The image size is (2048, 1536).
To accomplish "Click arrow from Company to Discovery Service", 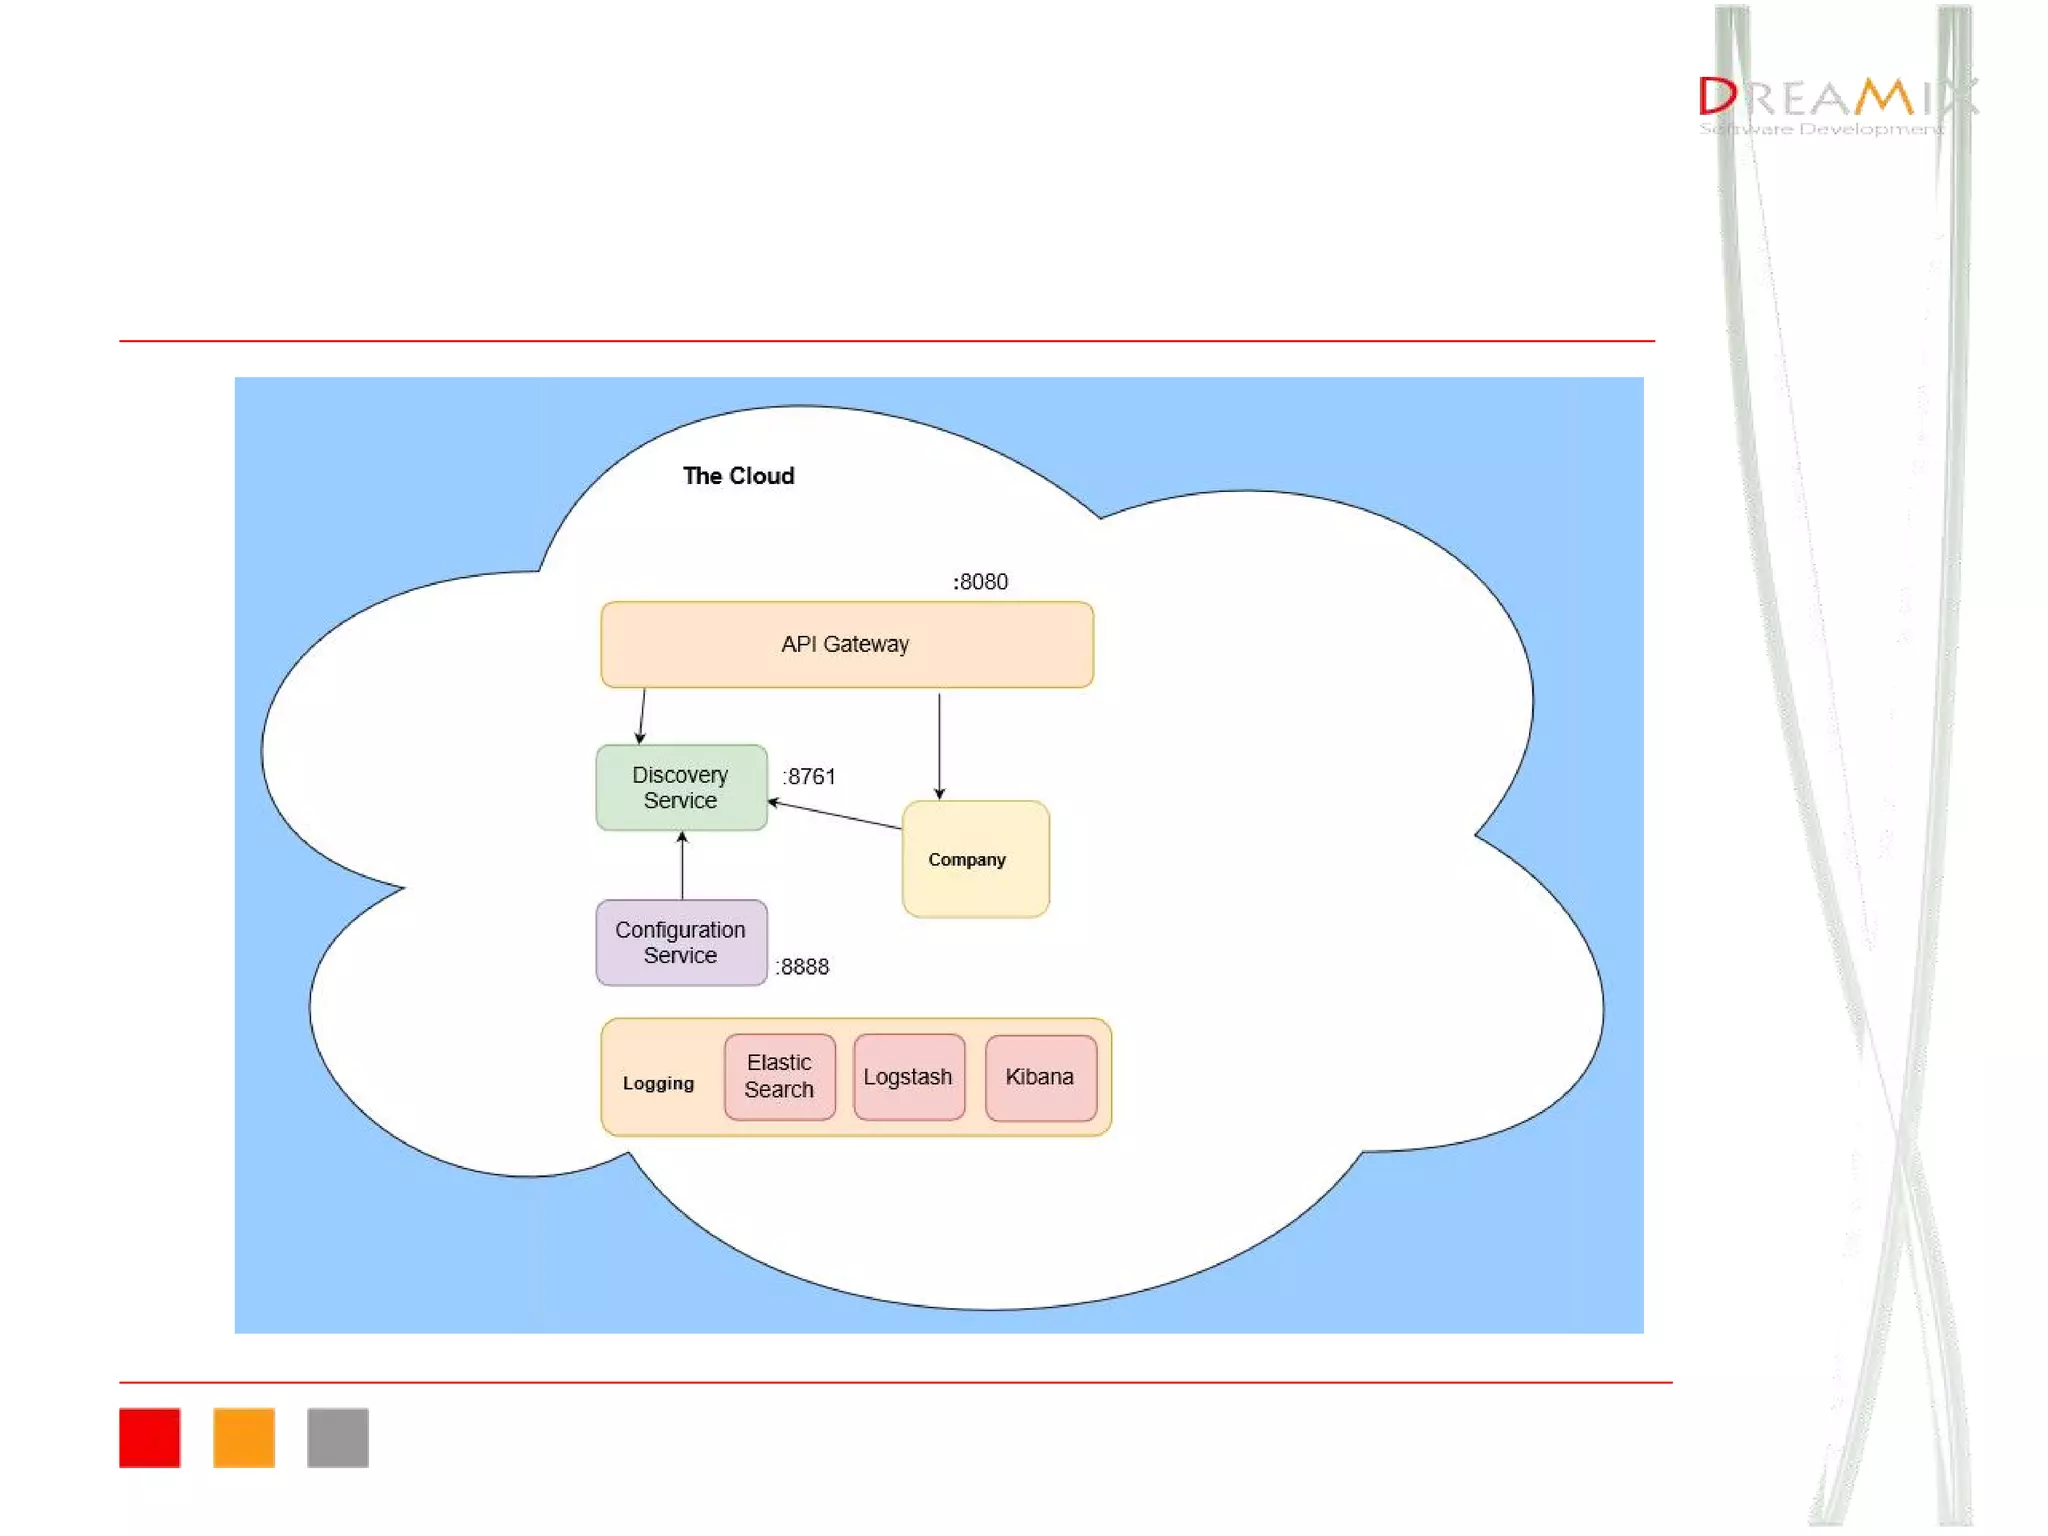I will (835, 814).
